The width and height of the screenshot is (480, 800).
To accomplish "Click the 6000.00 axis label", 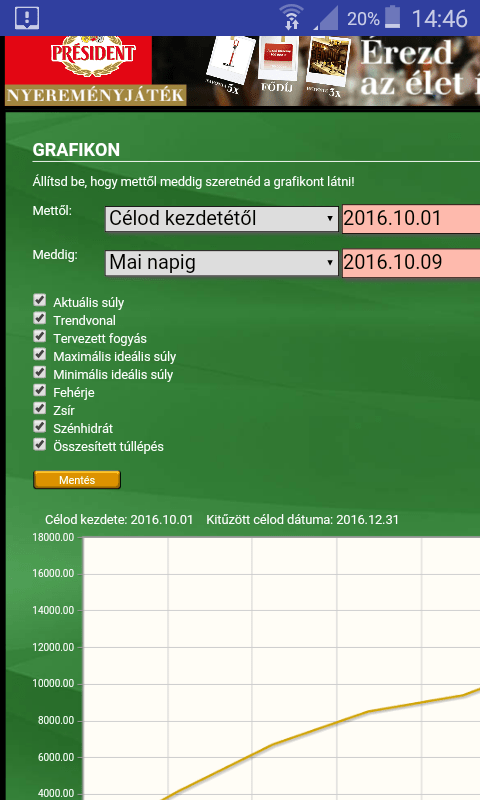I will tap(56, 757).
